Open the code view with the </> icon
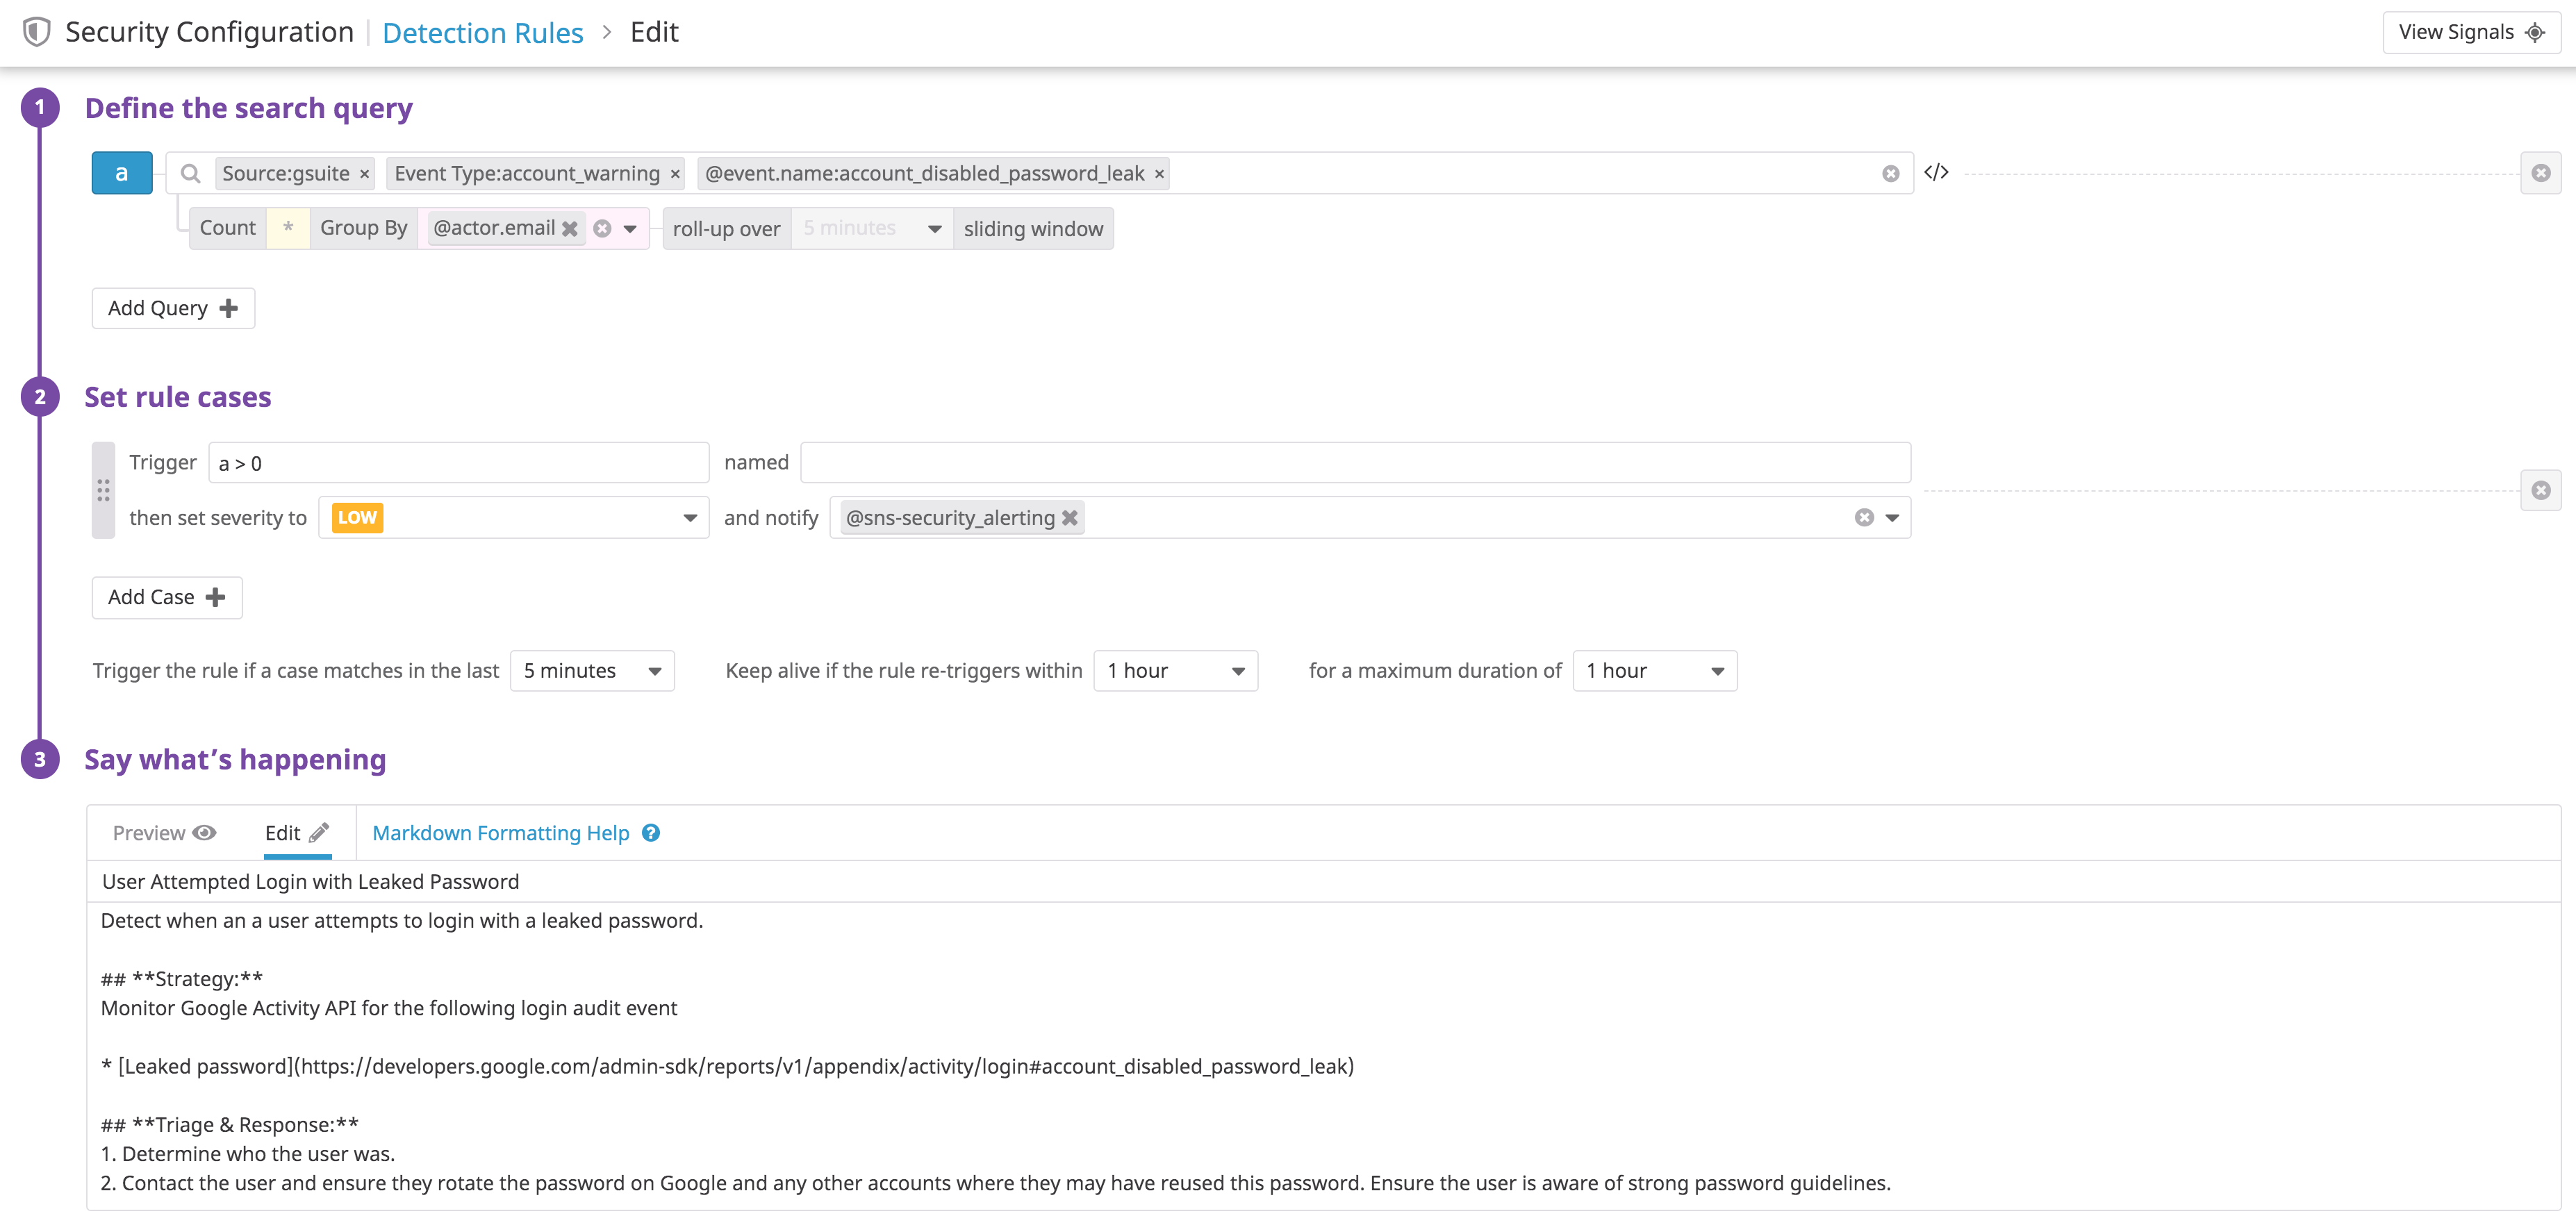The height and width of the screenshot is (1225, 2576). pos(1937,172)
